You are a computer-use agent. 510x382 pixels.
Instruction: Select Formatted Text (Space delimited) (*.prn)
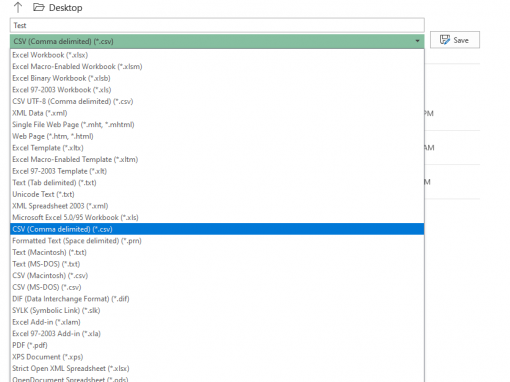(217, 241)
